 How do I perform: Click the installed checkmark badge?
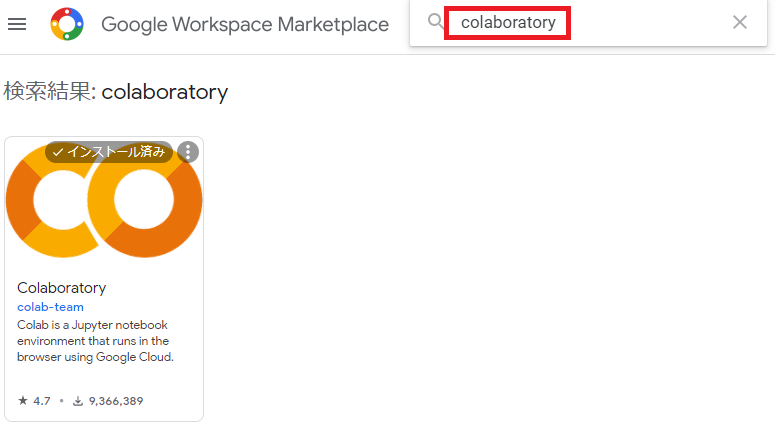pos(109,152)
